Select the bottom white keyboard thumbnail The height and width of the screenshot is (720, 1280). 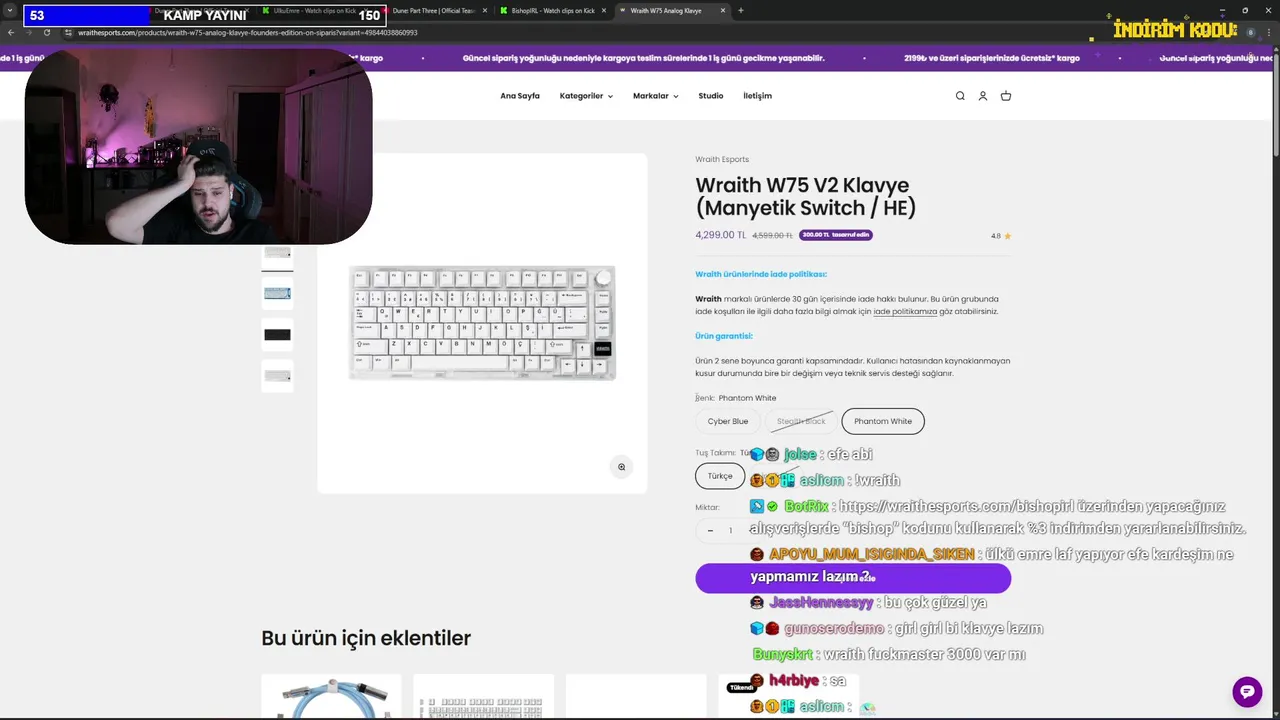coord(277,375)
